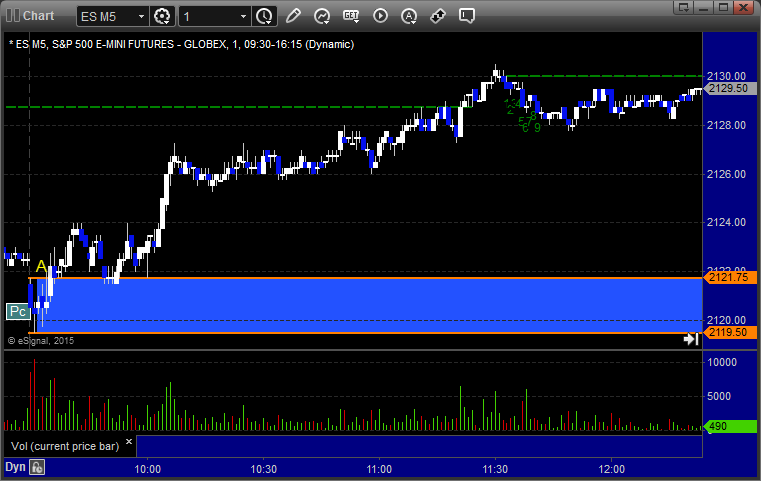Viewport: 761px width, 481px height.
Task: Minimize the chart window
Action: 704,7
